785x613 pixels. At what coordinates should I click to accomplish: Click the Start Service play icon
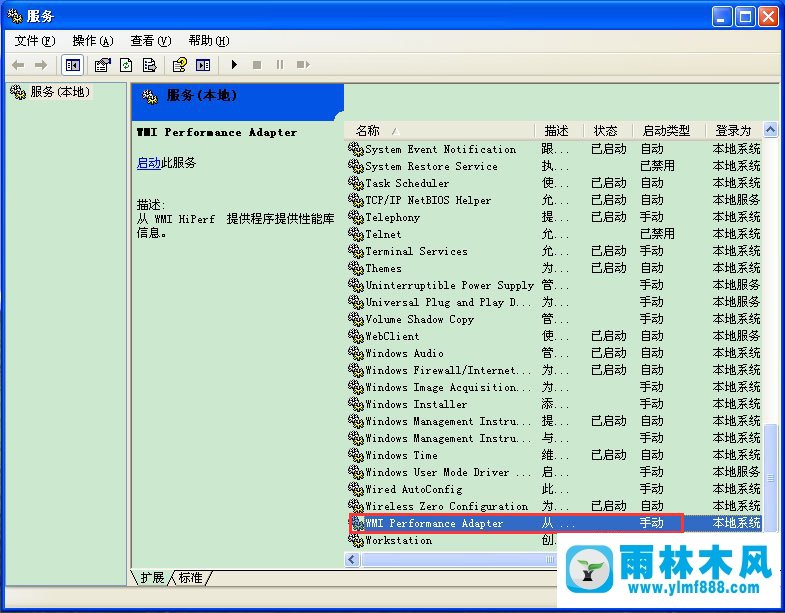(234, 64)
